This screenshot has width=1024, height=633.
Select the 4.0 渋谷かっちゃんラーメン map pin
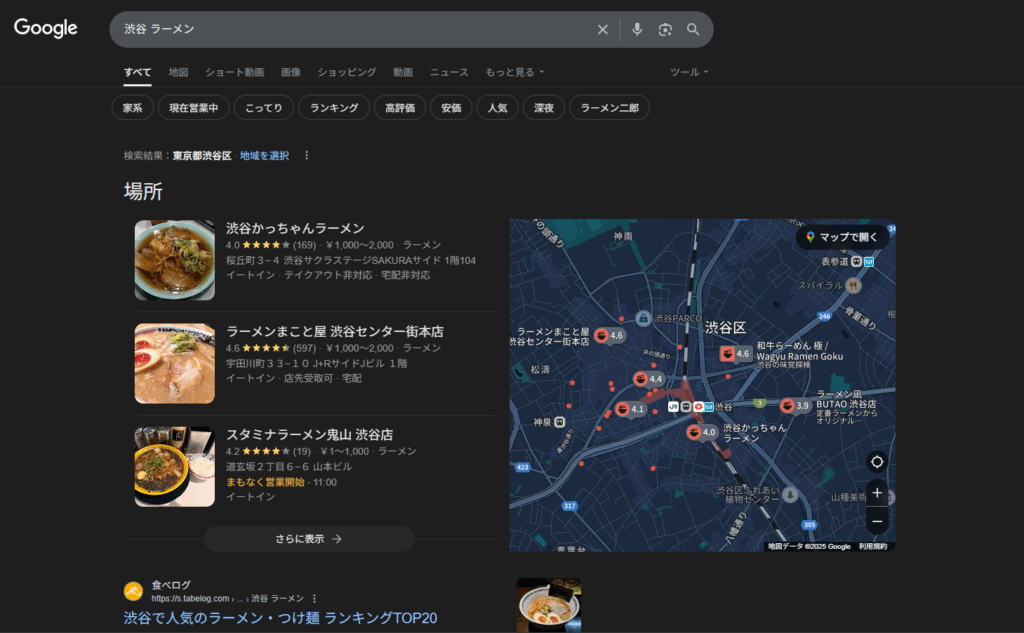coord(702,432)
